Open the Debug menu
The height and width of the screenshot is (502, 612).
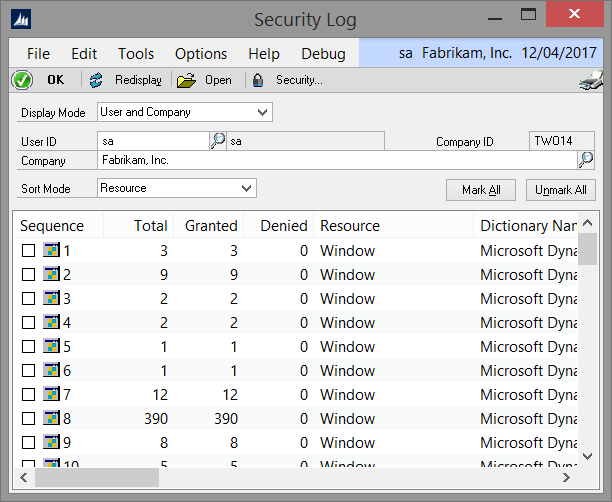click(323, 54)
